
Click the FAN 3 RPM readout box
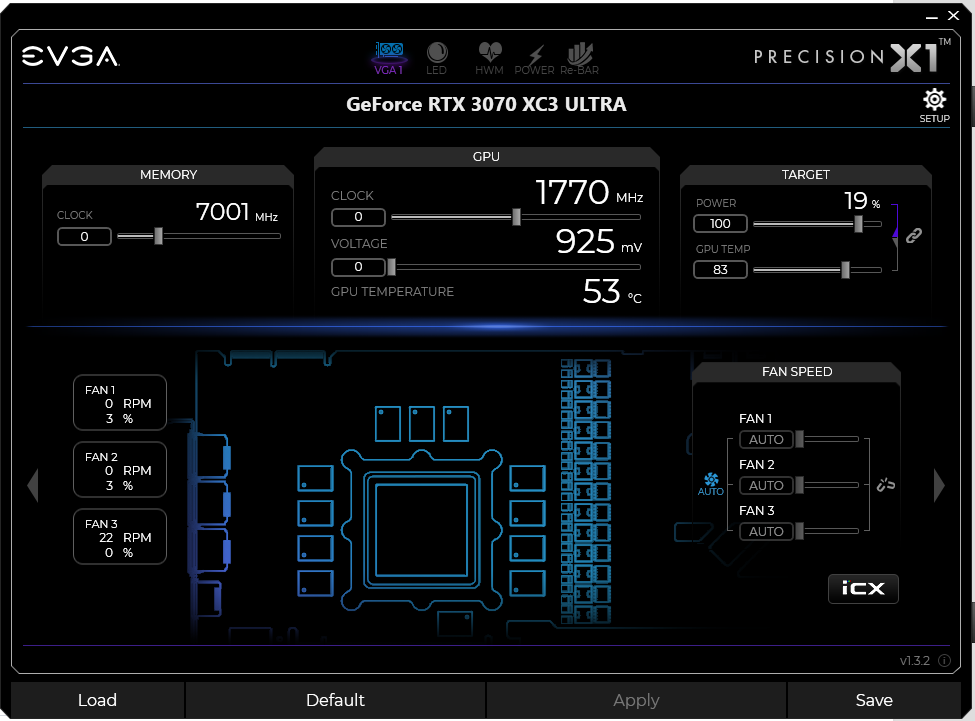(120, 537)
